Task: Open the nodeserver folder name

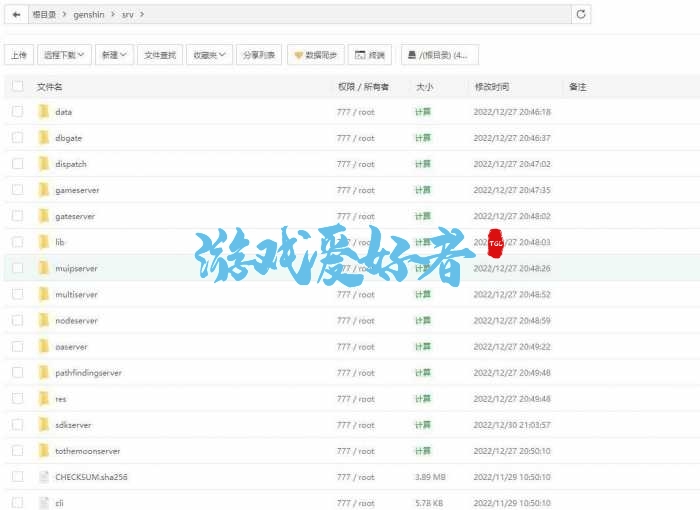Action: tap(76, 321)
